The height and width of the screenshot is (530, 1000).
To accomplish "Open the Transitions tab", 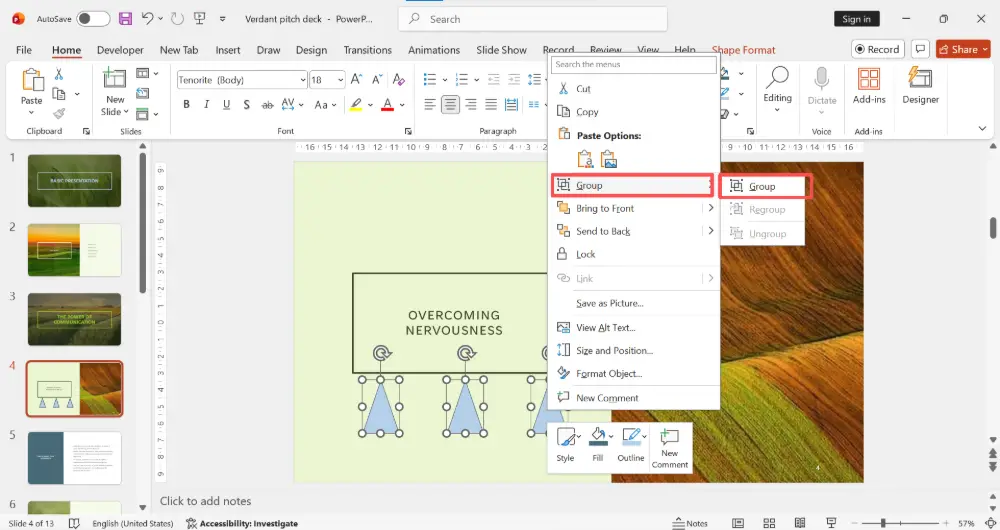I will click(x=367, y=50).
